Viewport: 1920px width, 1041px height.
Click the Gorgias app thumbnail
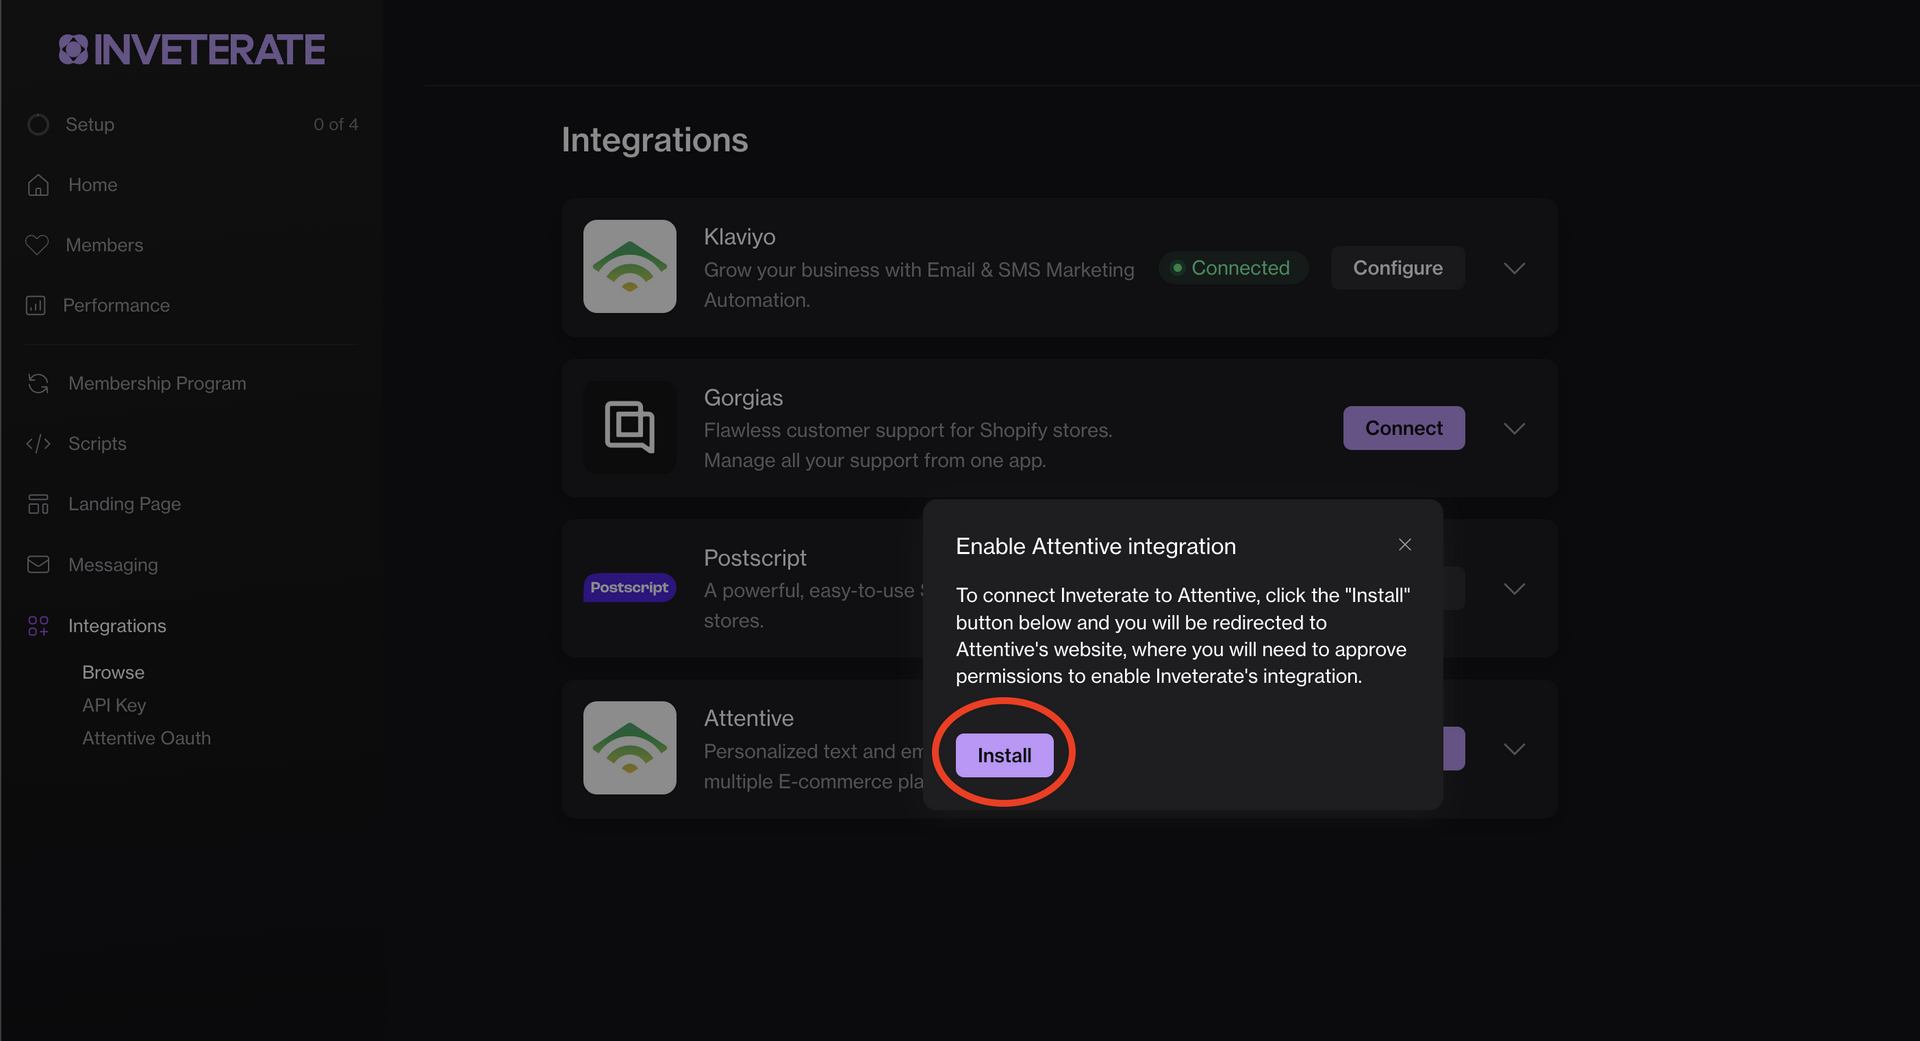click(629, 427)
